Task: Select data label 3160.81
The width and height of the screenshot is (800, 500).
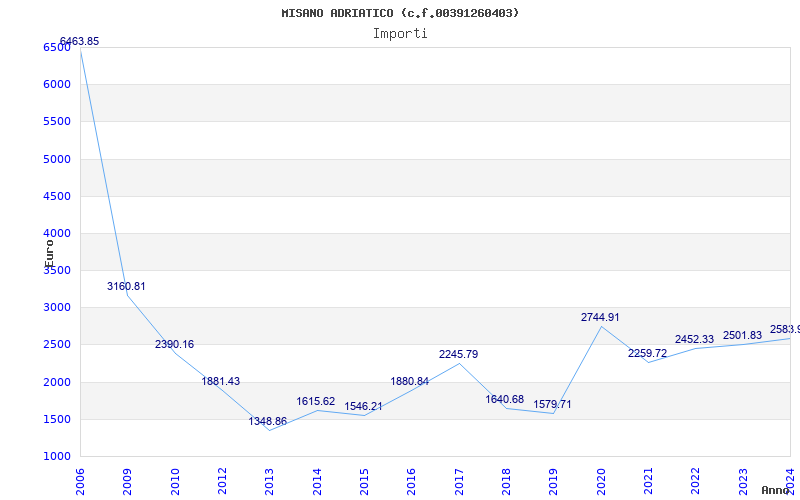Action: 126,286
